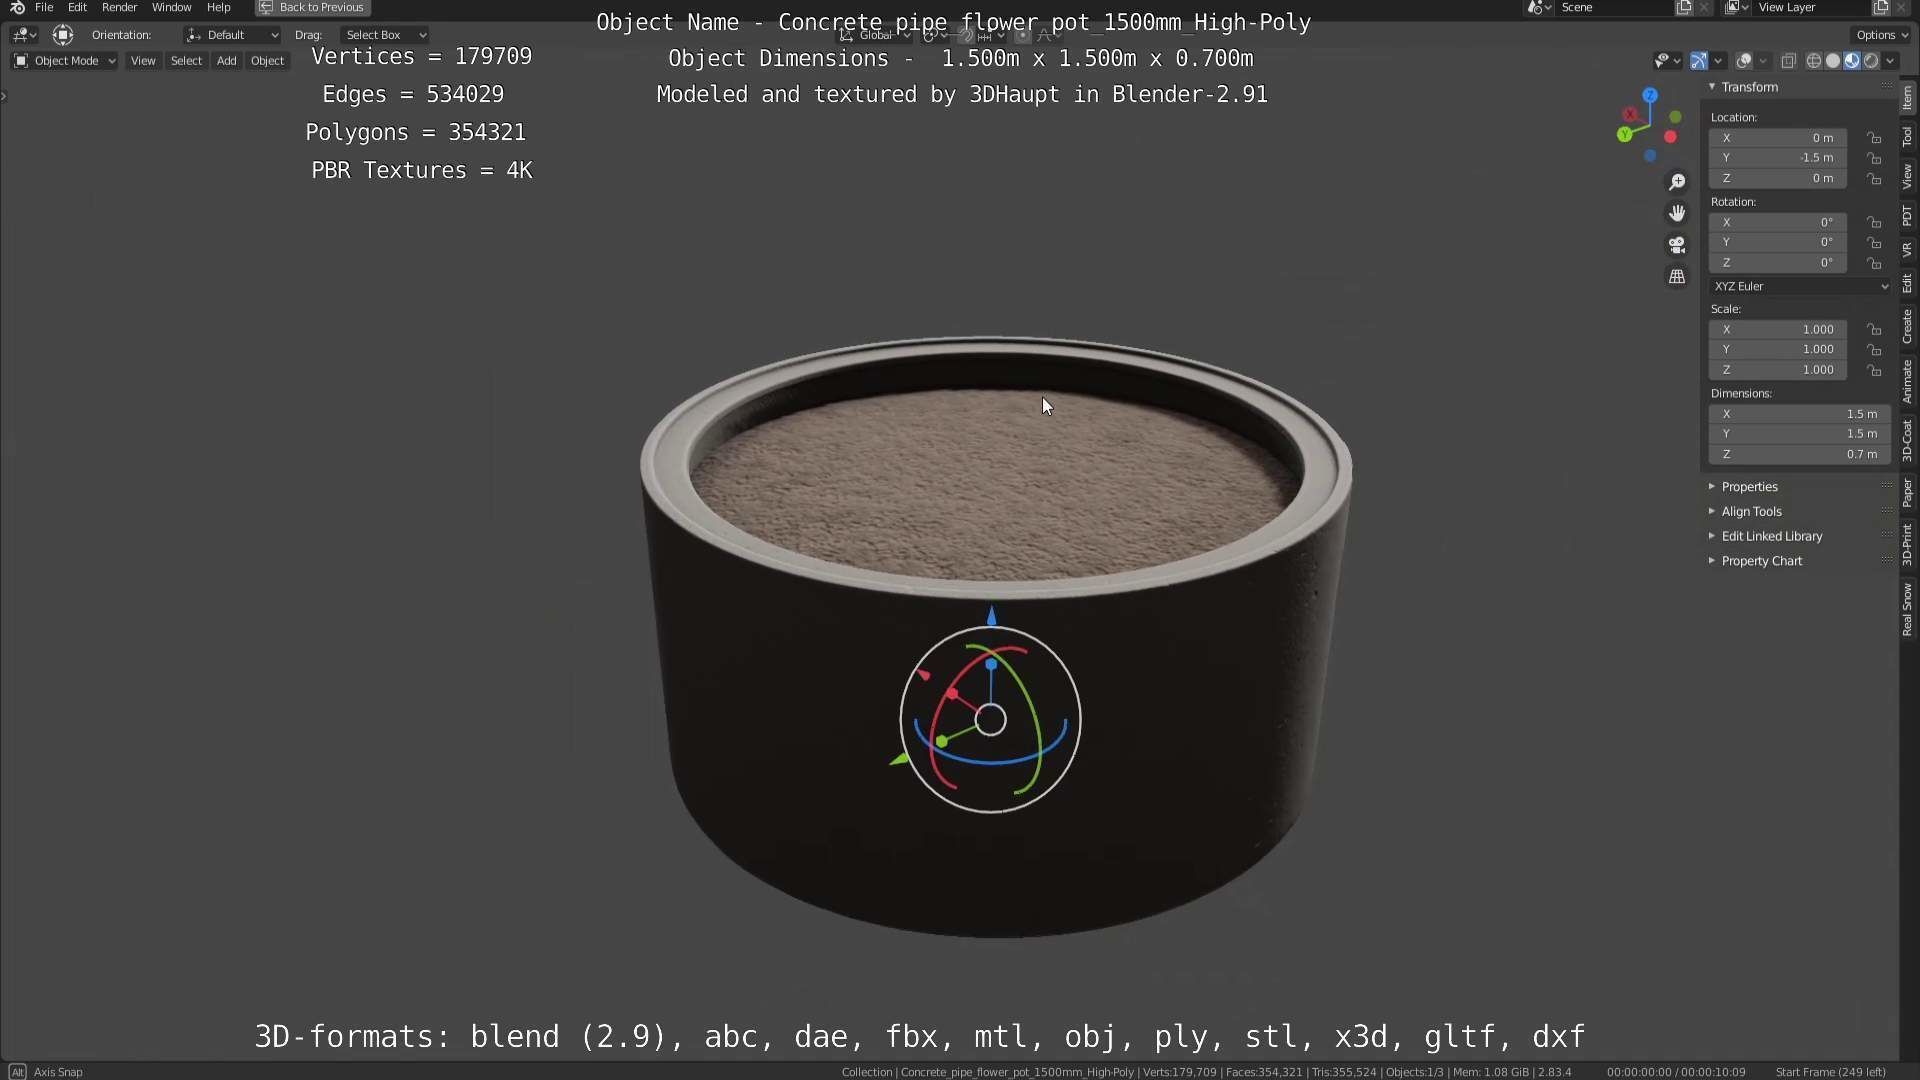Viewport: 1920px width, 1080px height.
Task: Open the Options dropdown
Action: click(x=1882, y=35)
